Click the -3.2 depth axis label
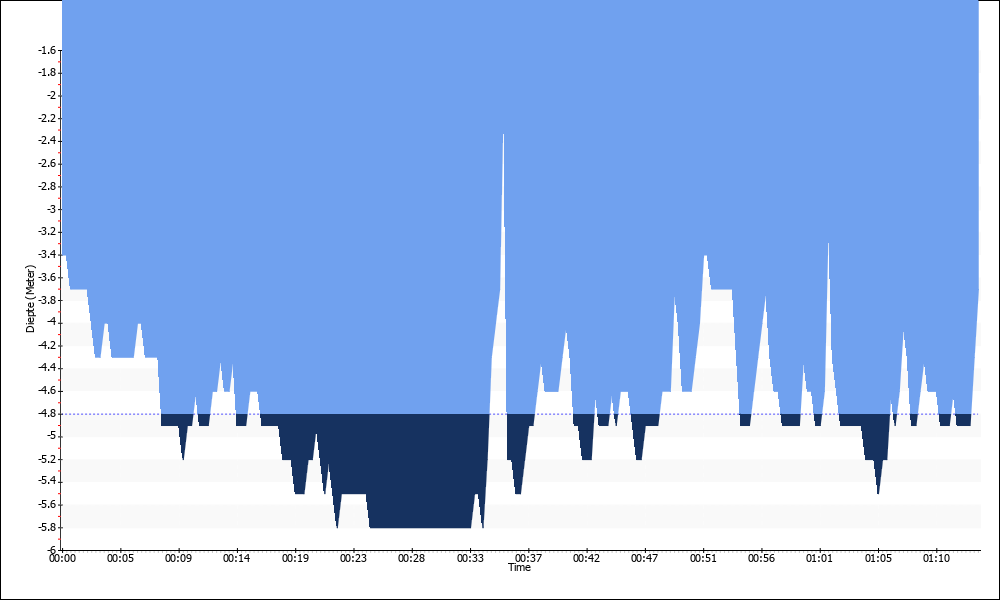The width and height of the screenshot is (1000, 600). [48, 232]
